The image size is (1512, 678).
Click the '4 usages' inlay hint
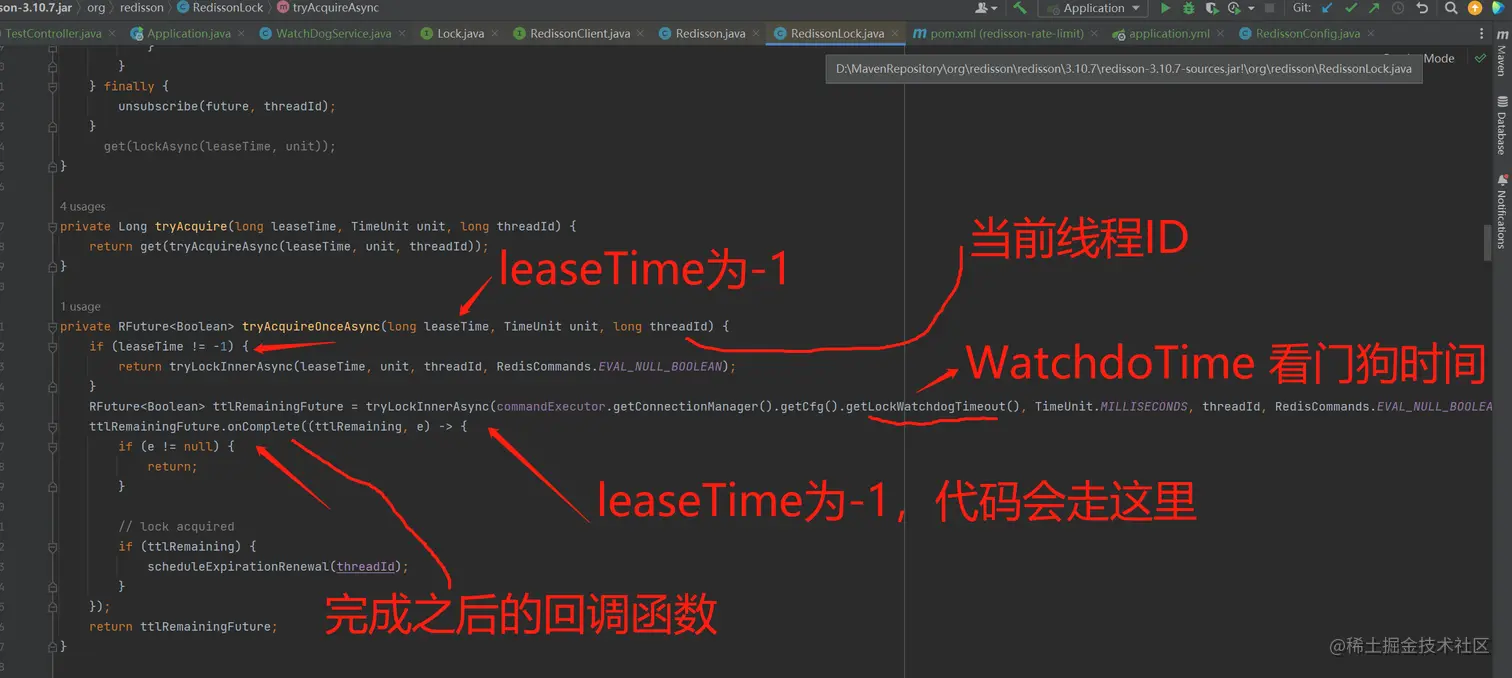click(x=83, y=207)
